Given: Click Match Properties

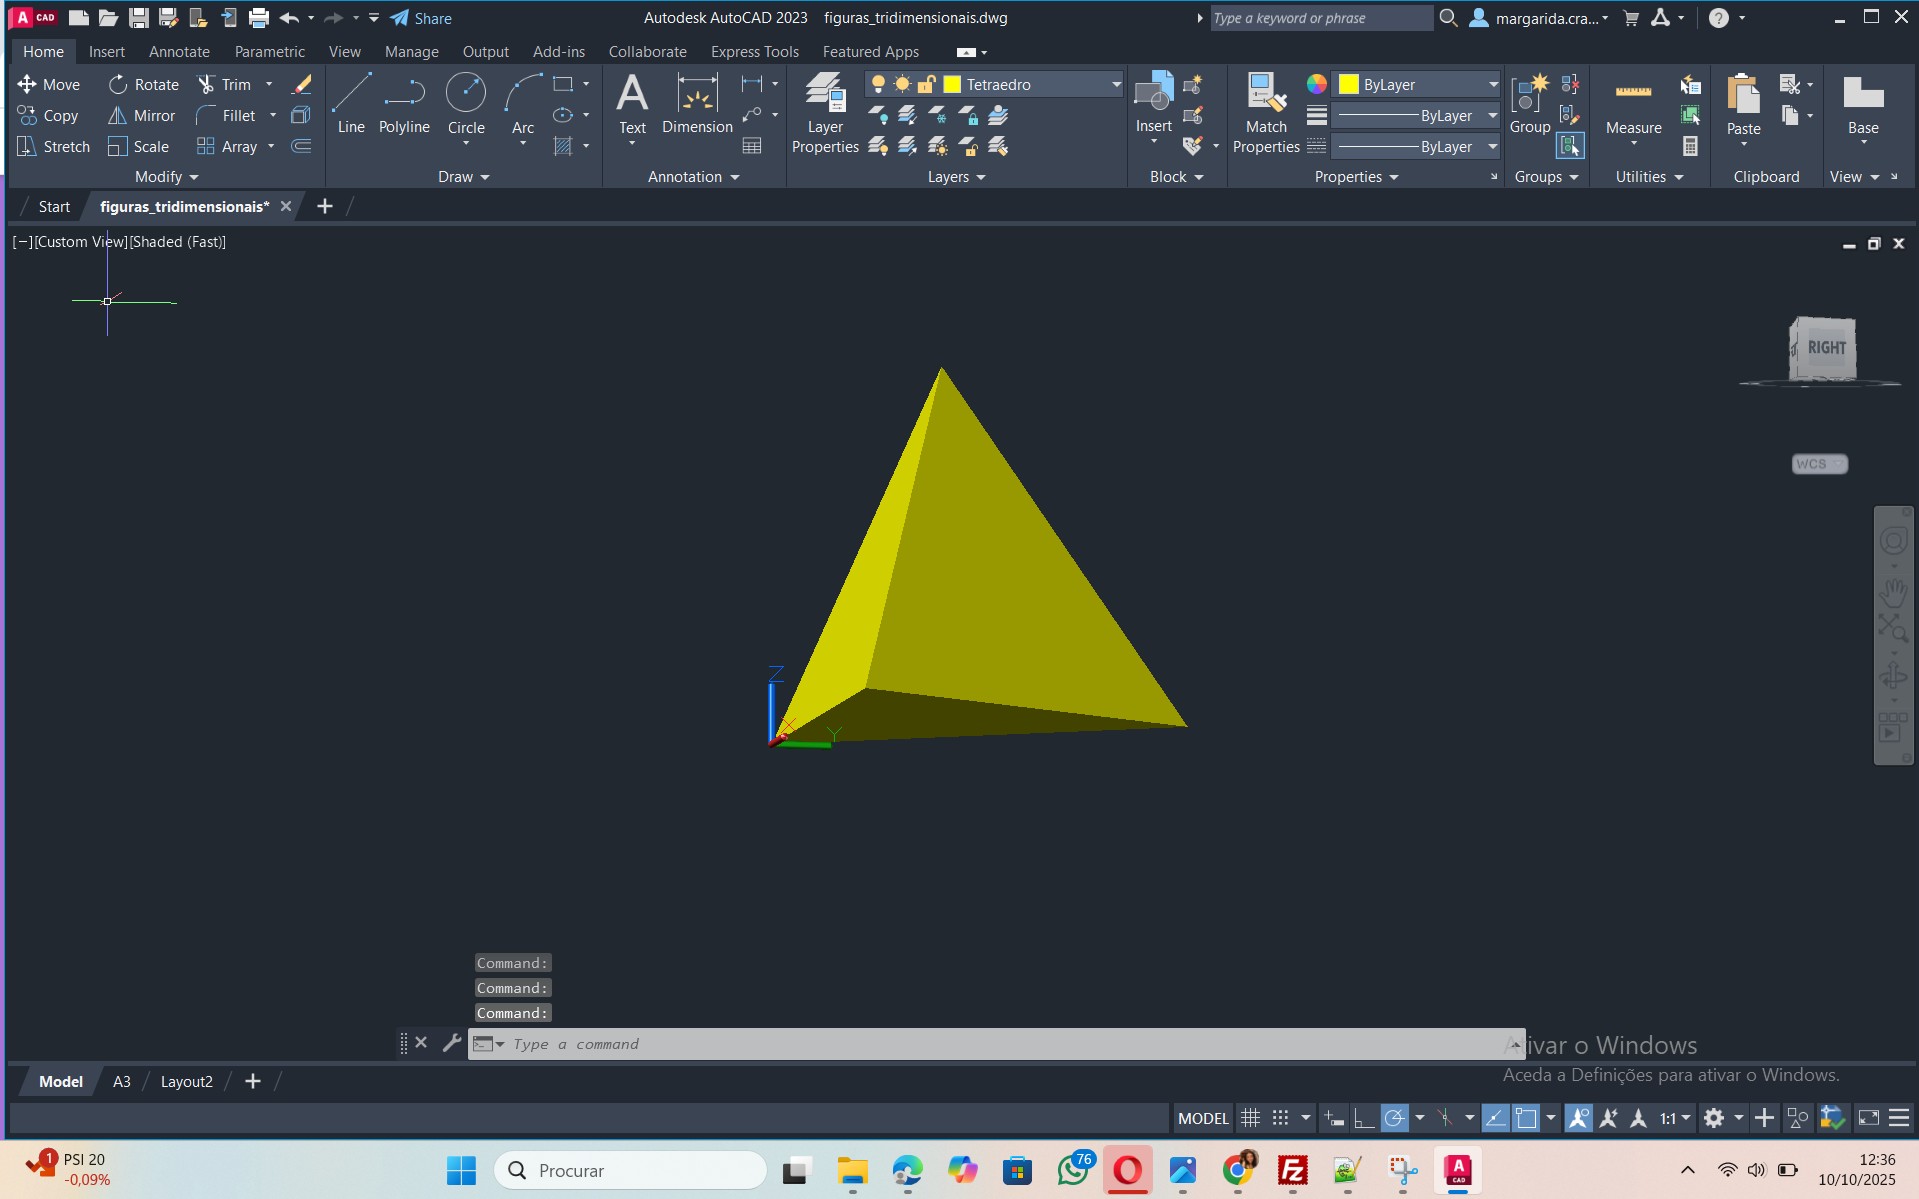Looking at the screenshot, I should (x=1266, y=113).
